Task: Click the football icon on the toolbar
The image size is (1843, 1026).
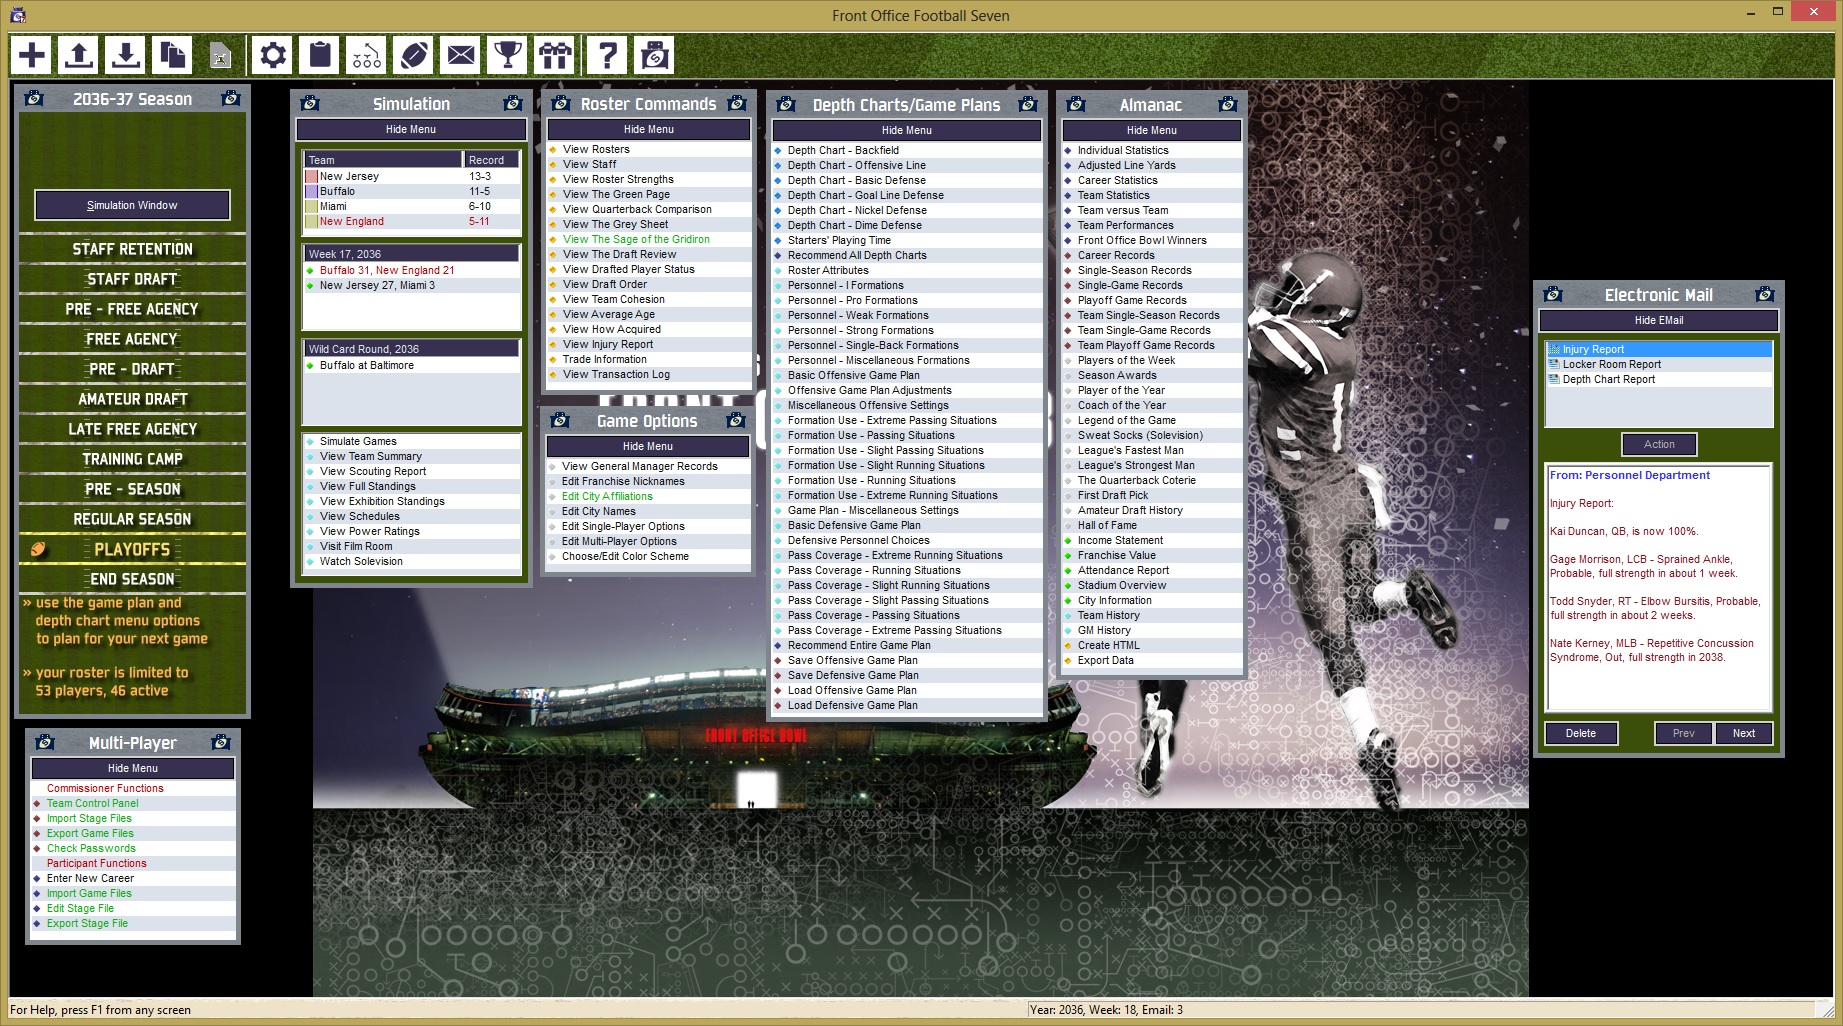Action: coord(413,55)
